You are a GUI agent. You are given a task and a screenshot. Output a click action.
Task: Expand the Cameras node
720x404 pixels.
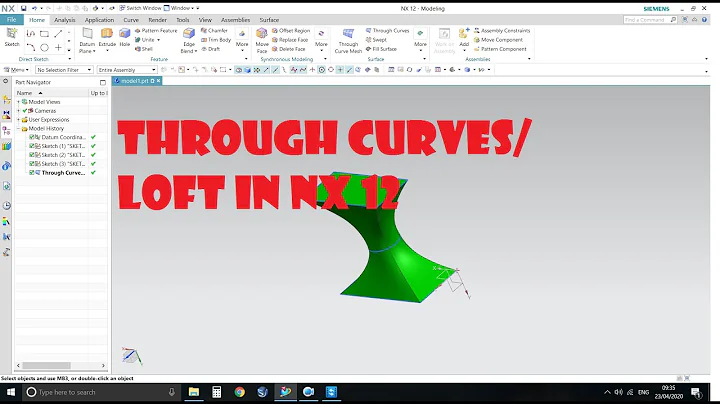click(18, 111)
